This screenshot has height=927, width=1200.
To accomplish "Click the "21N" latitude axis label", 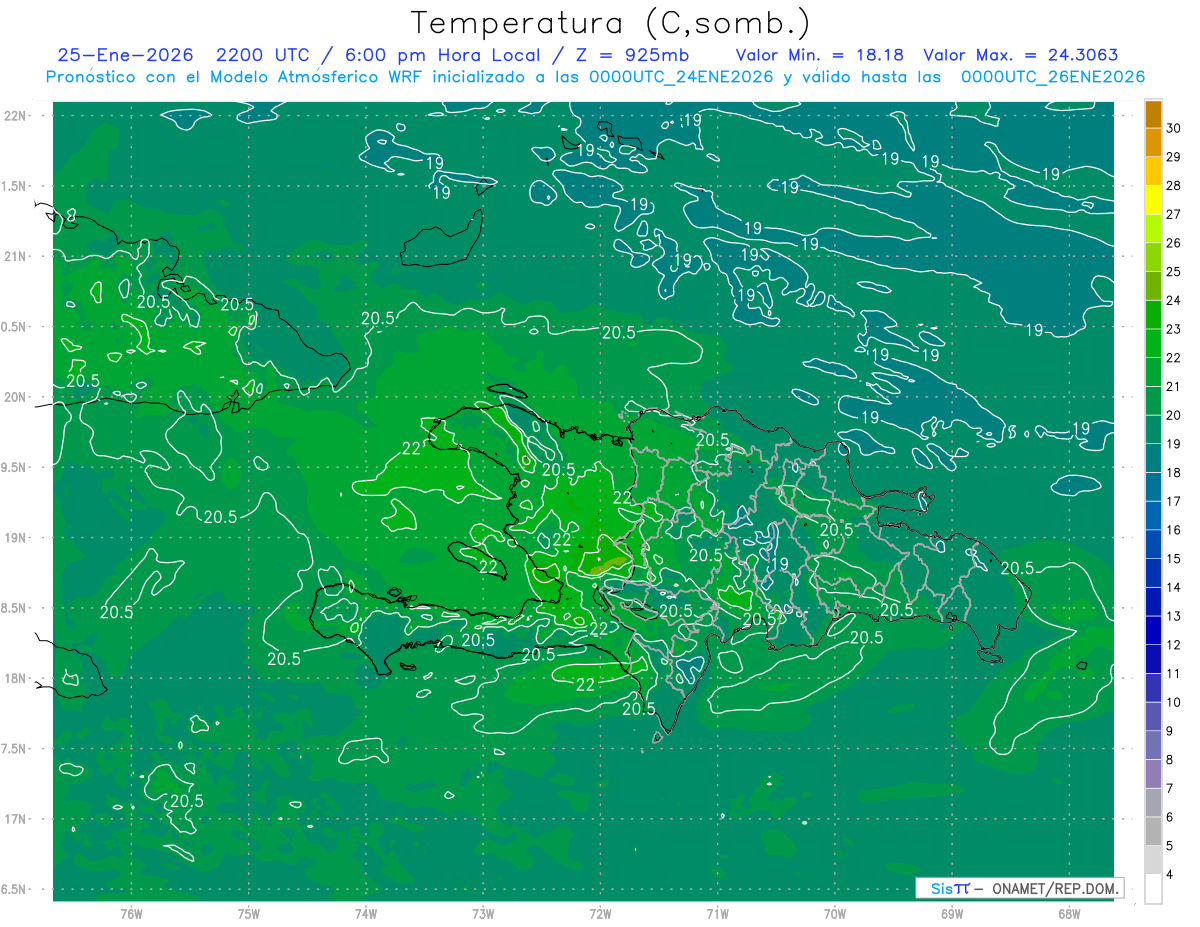I will tap(16, 256).
